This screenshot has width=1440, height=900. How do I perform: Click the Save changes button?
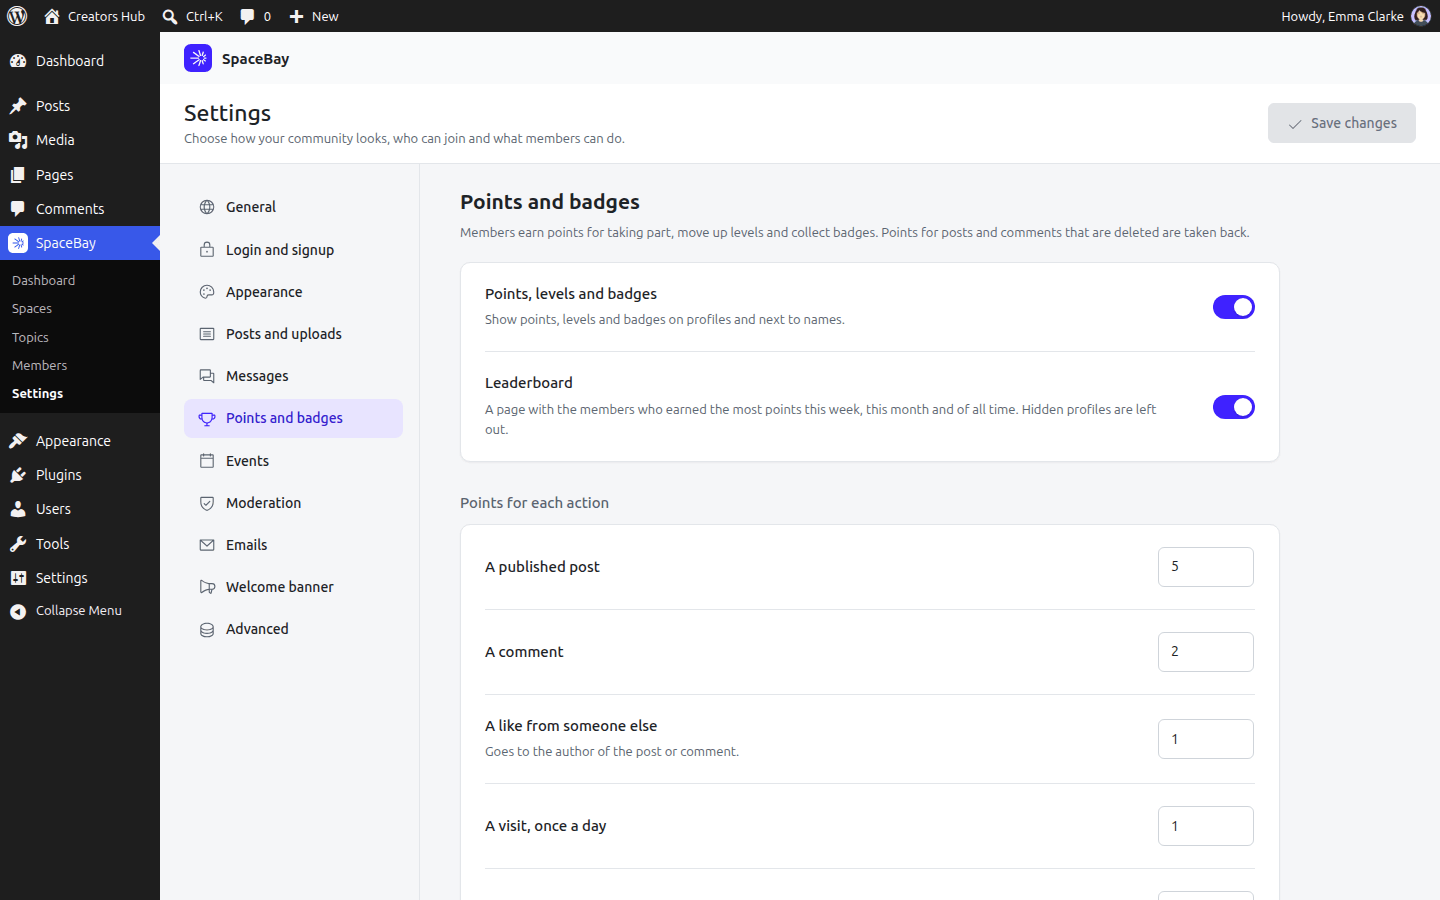[x=1341, y=123]
